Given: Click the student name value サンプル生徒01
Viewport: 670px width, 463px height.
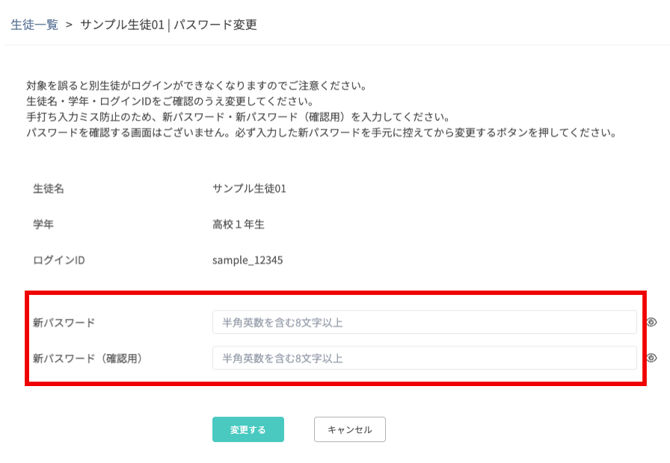Looking at the screenshot, I should tap(249, 188).
